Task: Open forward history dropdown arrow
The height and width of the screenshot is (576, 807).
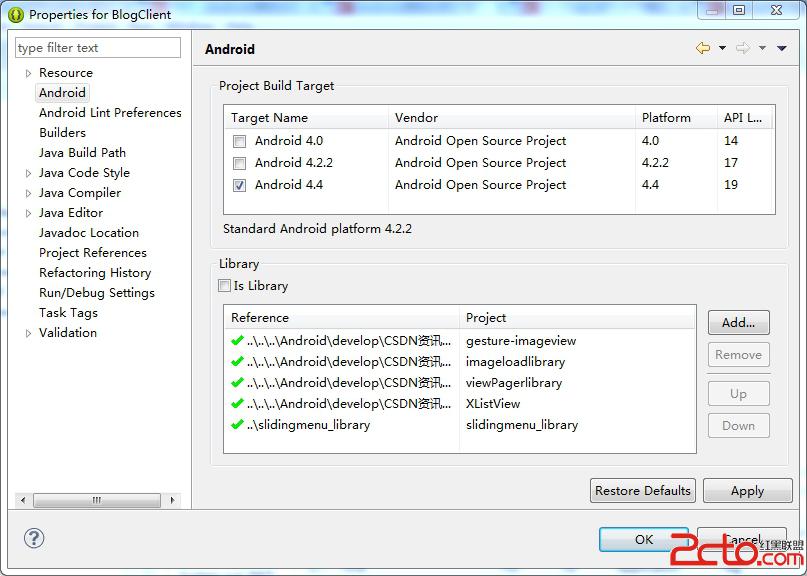Action: tap(762, 48)
